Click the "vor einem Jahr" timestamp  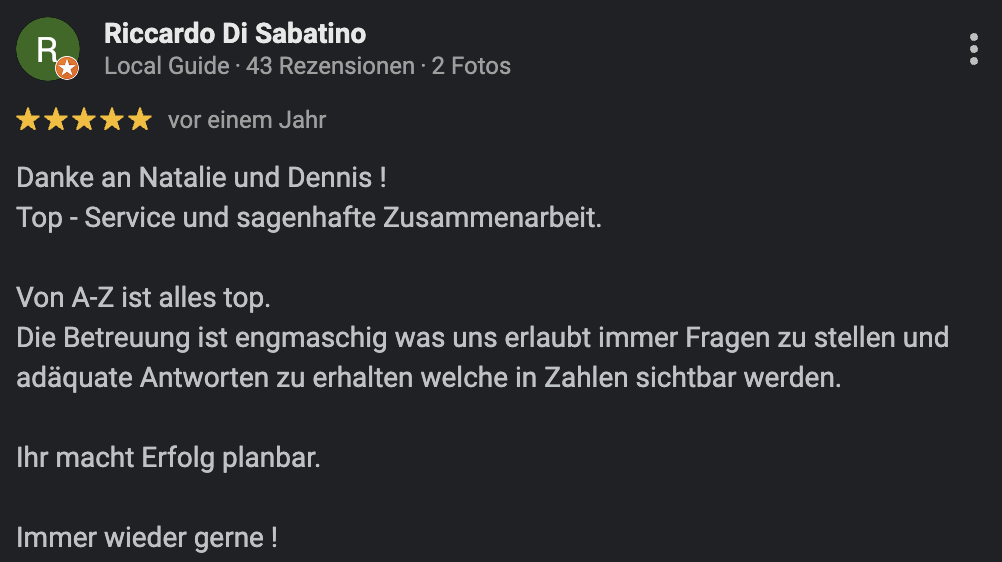247,121
